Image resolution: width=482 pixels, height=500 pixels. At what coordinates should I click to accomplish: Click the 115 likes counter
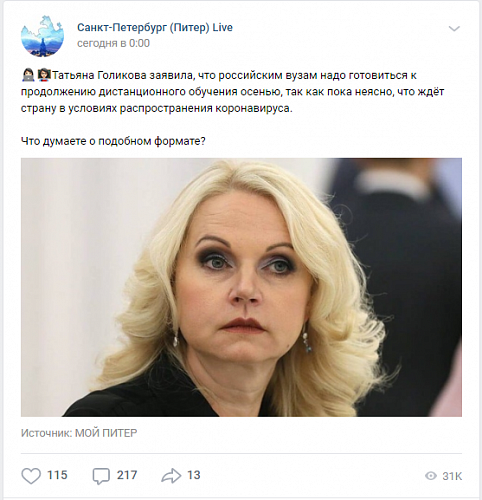[57, 475]
